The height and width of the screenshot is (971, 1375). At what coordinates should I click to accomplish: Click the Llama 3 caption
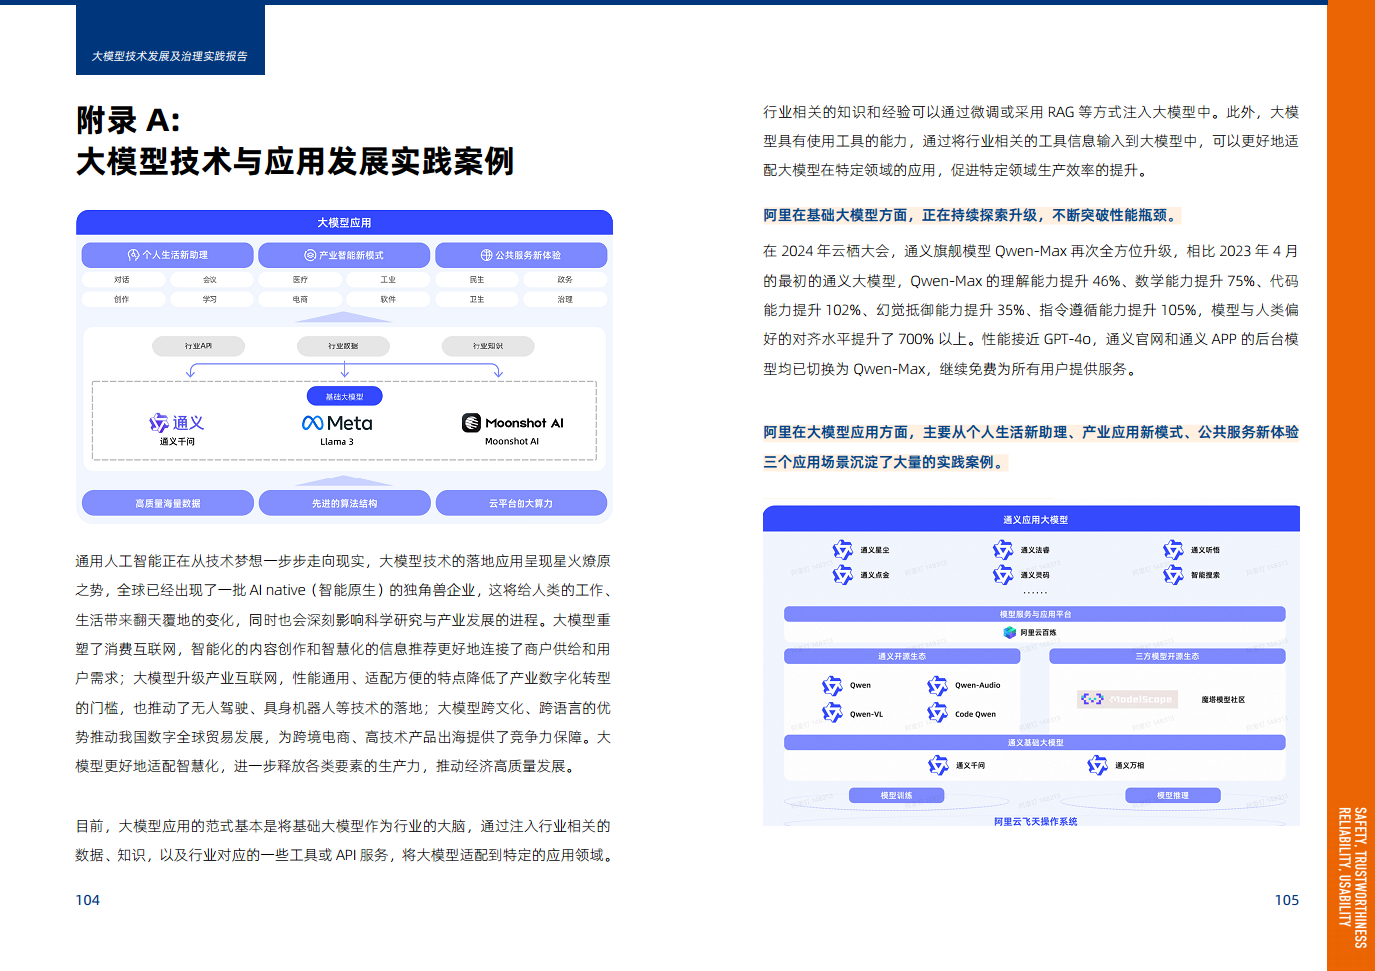(x=337, y=441)
